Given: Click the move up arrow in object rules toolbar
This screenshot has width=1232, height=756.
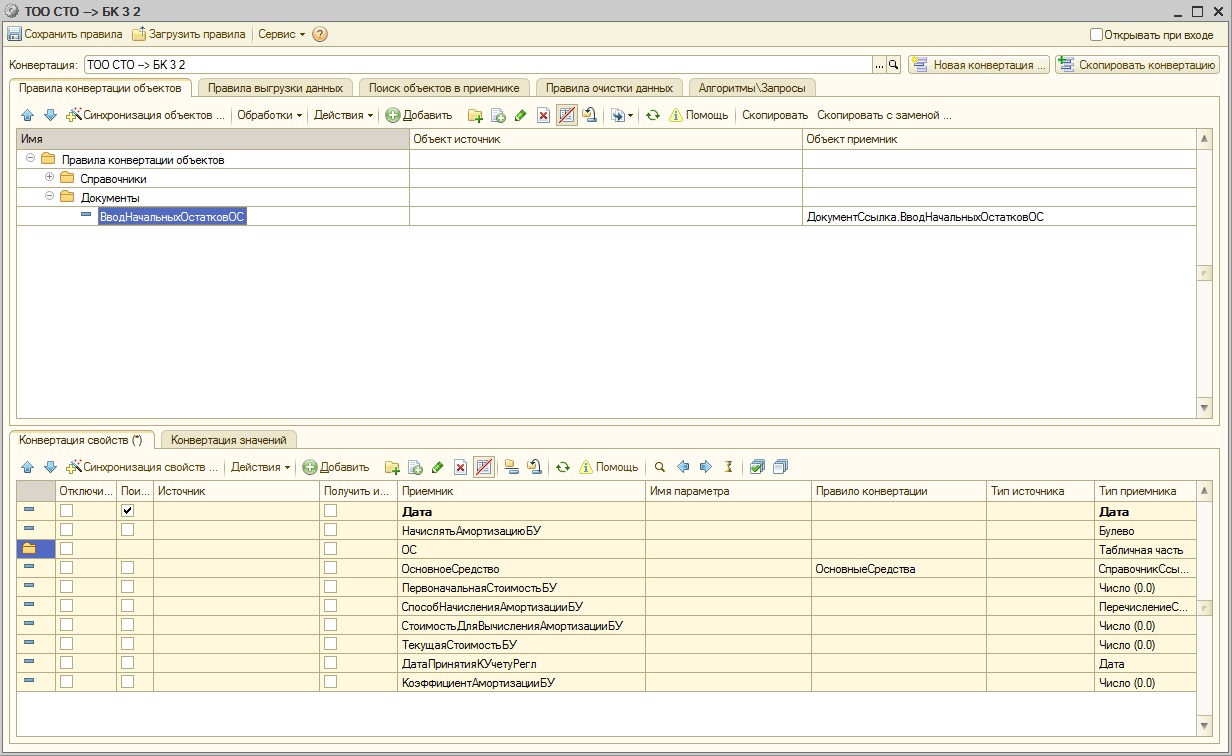Looking at the screenshot, I should (x=27, y=115).
